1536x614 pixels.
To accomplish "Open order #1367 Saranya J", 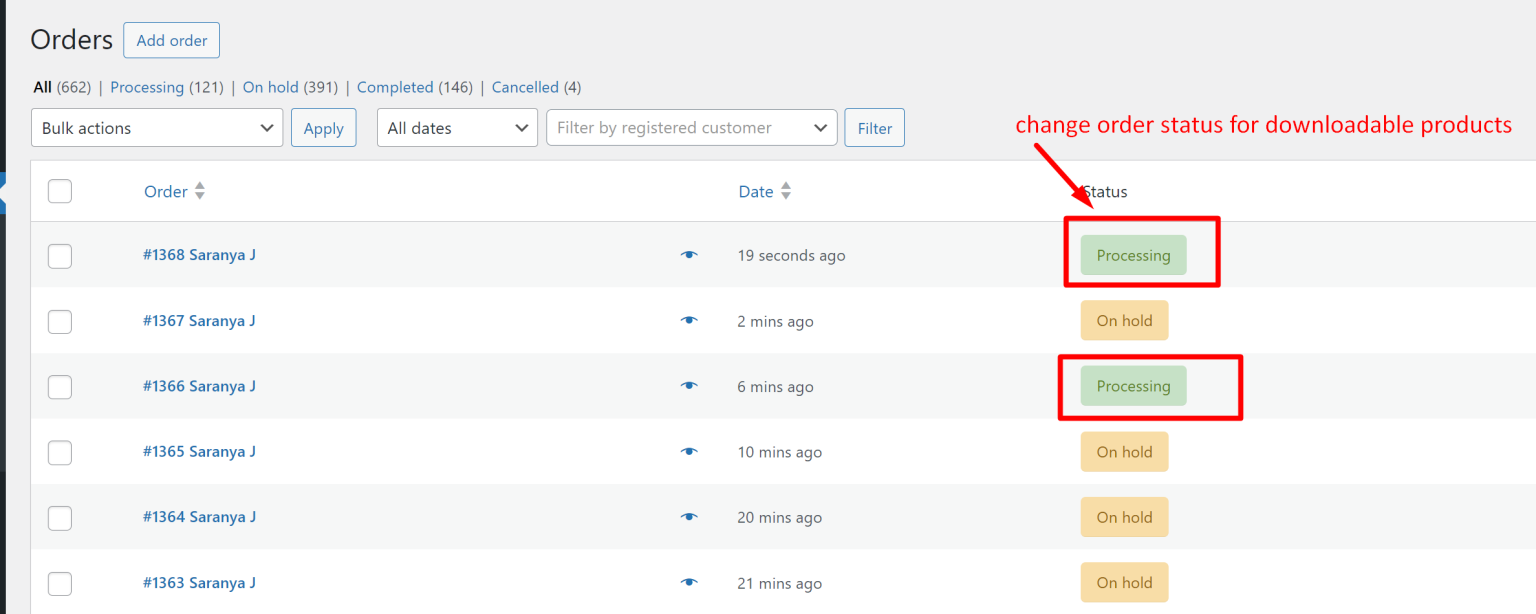I will [199, 321].
